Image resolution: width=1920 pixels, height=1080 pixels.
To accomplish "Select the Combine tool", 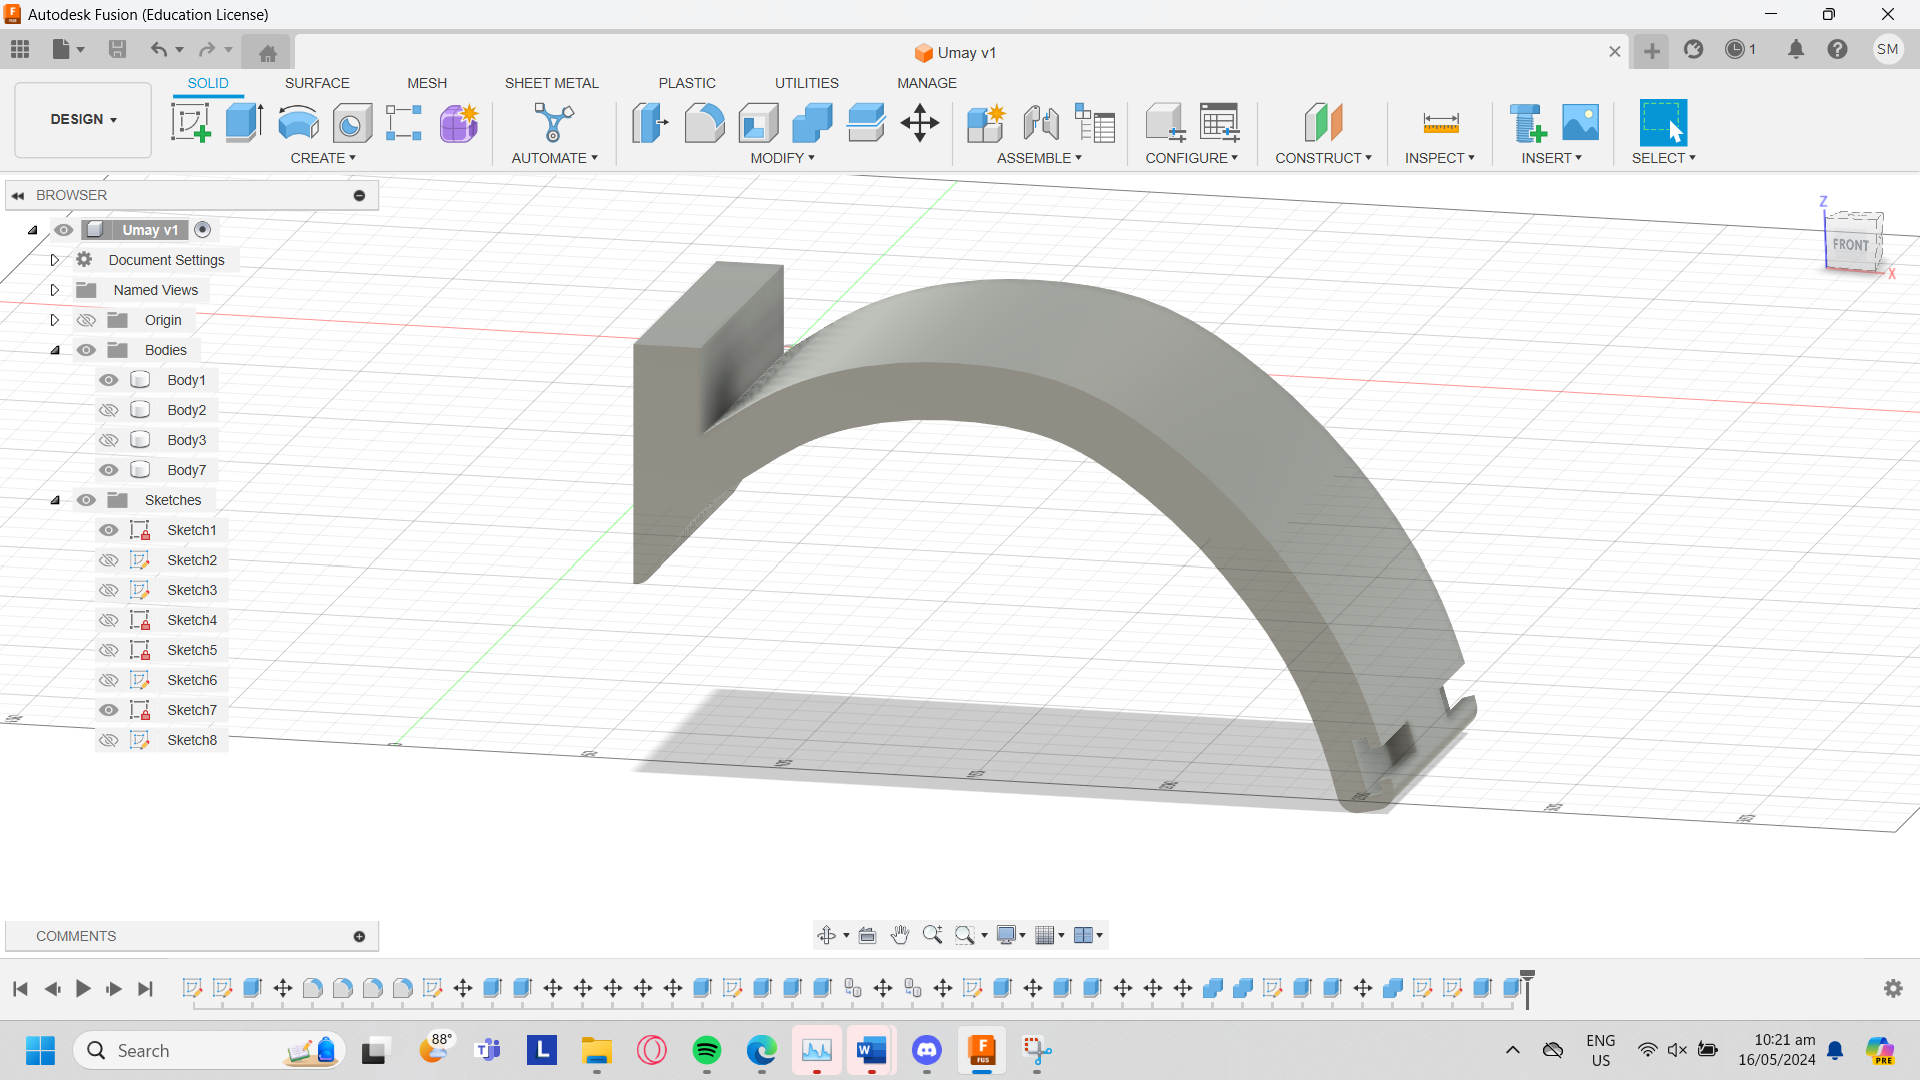I will (x=812, y=123).
